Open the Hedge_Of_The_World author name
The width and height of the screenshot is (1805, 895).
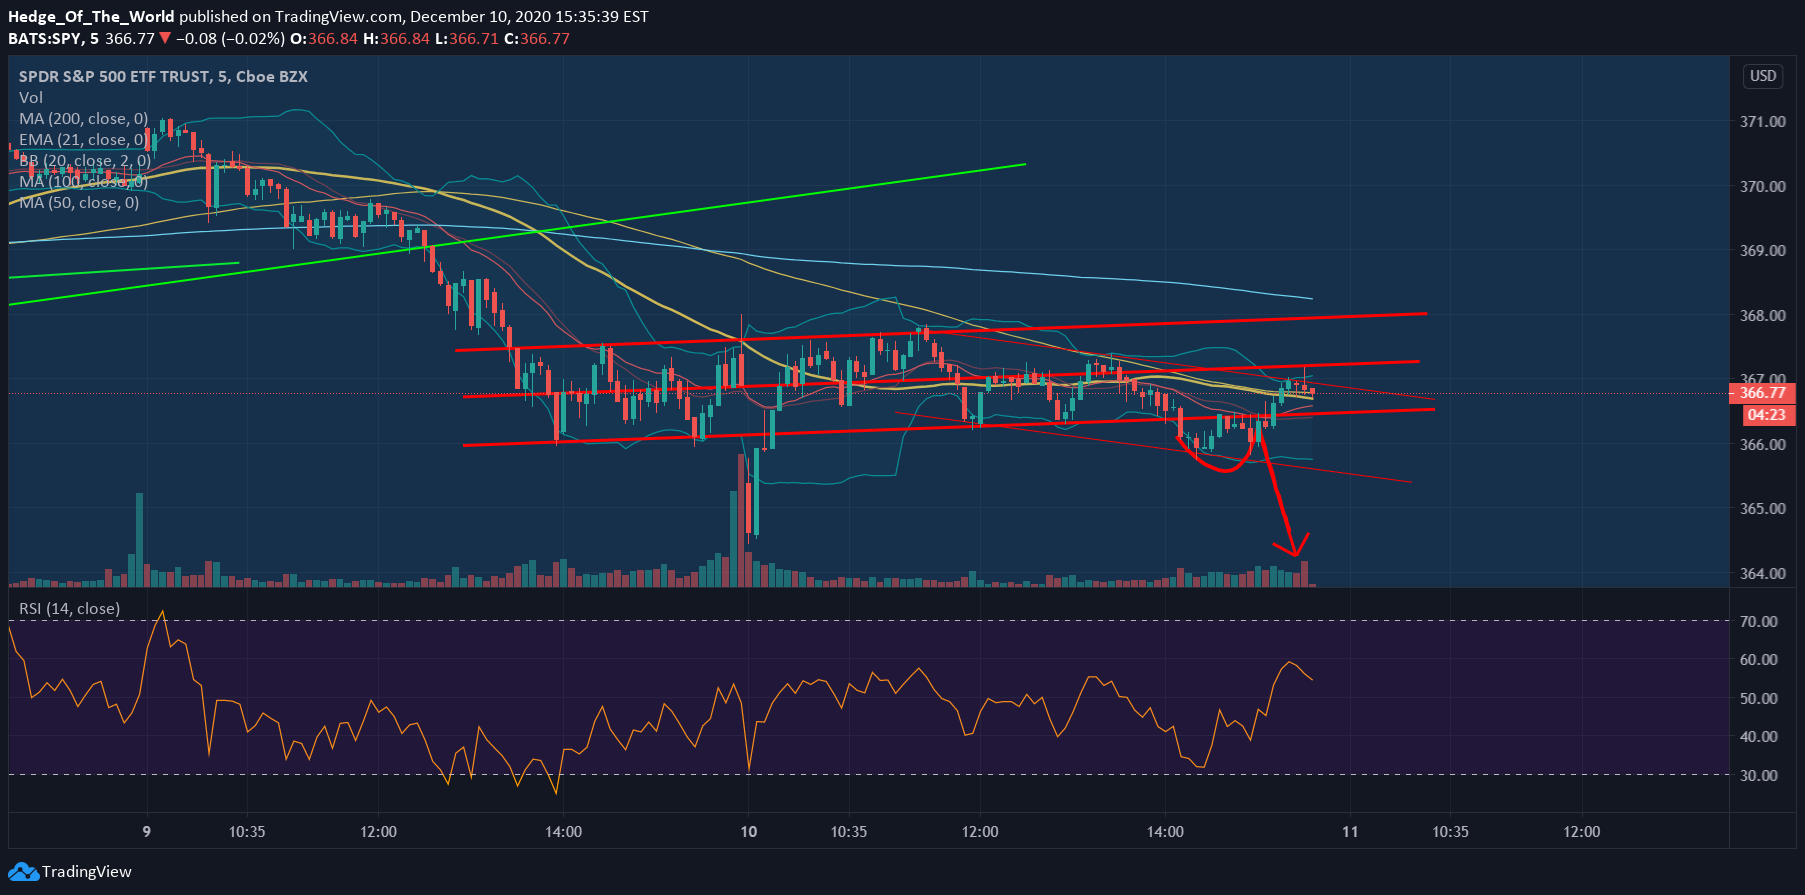pyautogui.click(x=91, y=17)
